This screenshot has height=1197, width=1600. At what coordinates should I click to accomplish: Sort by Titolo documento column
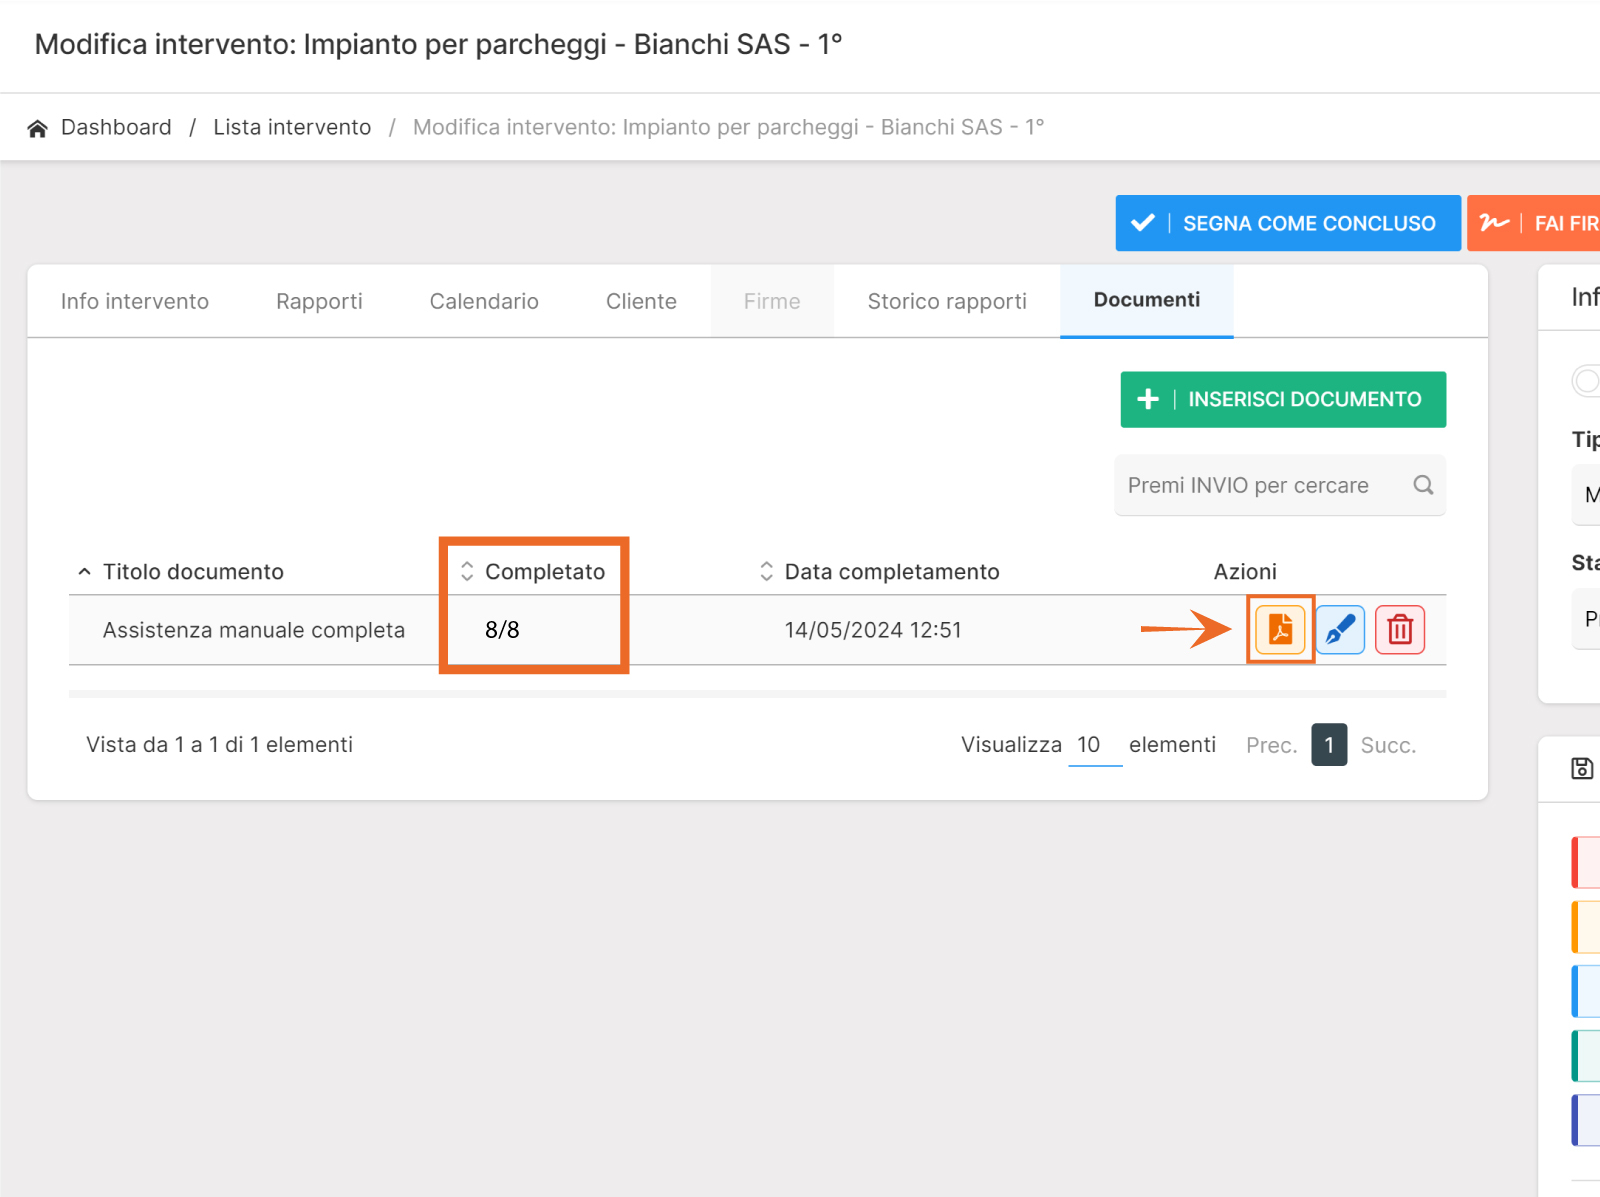(x=193, y=572)
